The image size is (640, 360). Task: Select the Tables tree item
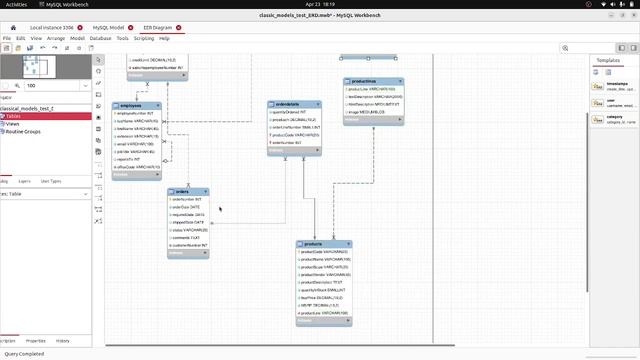[x=46, y=116]
